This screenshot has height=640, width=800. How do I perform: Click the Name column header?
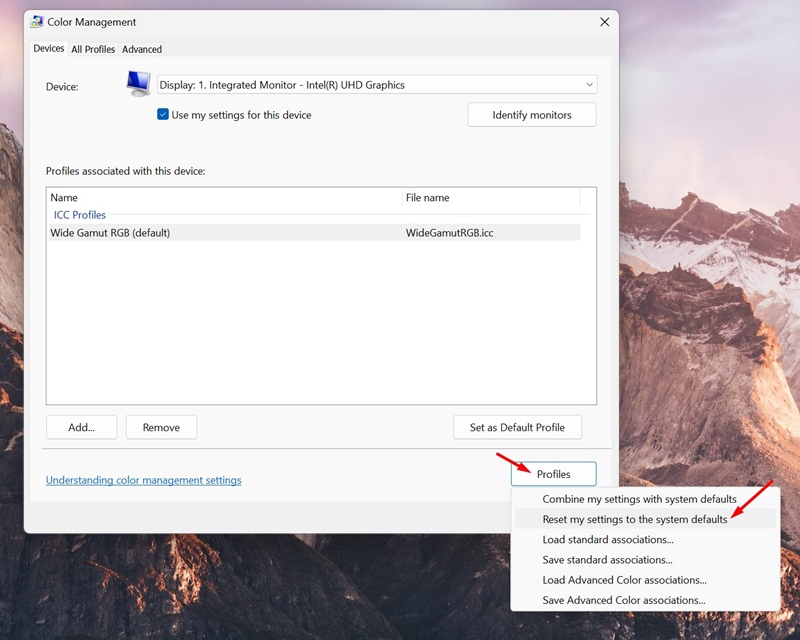(x=225, y=198)
